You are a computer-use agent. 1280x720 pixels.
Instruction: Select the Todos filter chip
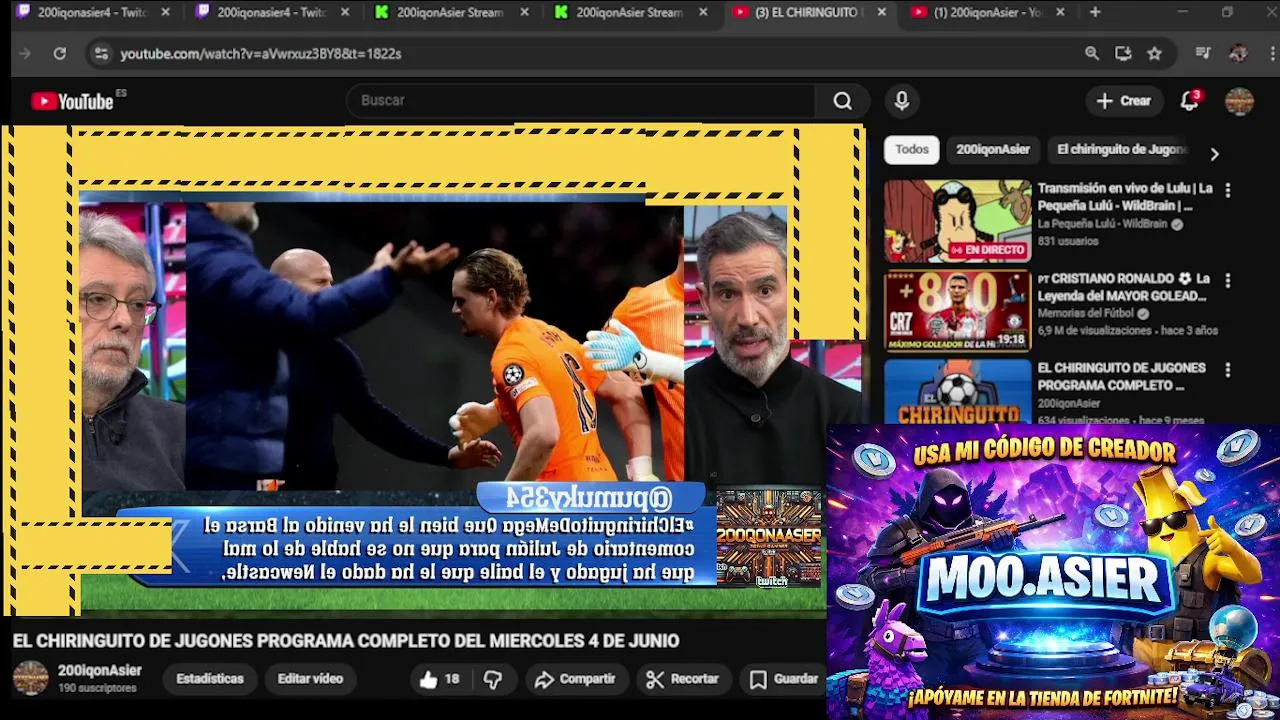911,150
